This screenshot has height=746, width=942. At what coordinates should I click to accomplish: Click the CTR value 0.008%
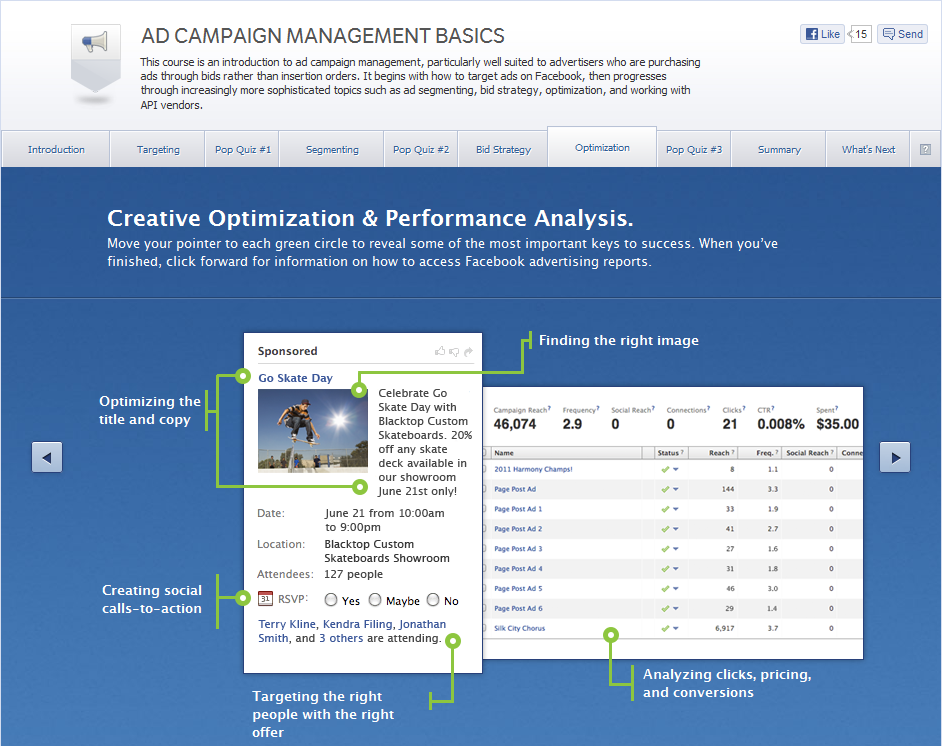point(781,424)
